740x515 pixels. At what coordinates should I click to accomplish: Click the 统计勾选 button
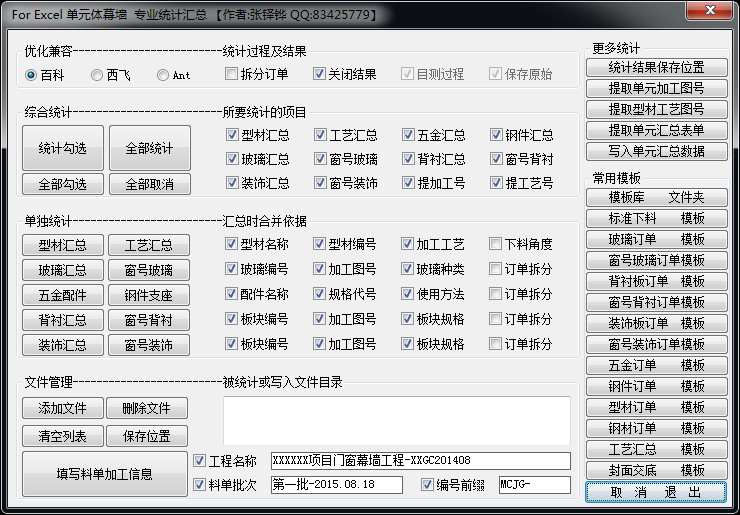pyautogui.click(x=62, y=148)
